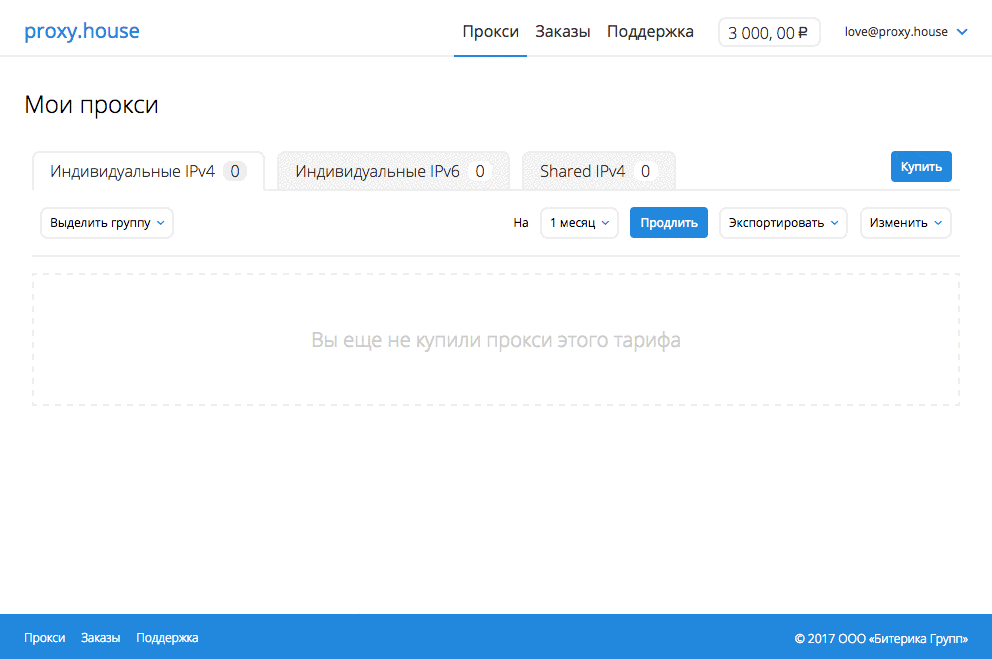The height and width of the screenshot is (659, 992).
Task: Click the 3 000,00 ₽ balance button
Action: (x=769, y=32)
